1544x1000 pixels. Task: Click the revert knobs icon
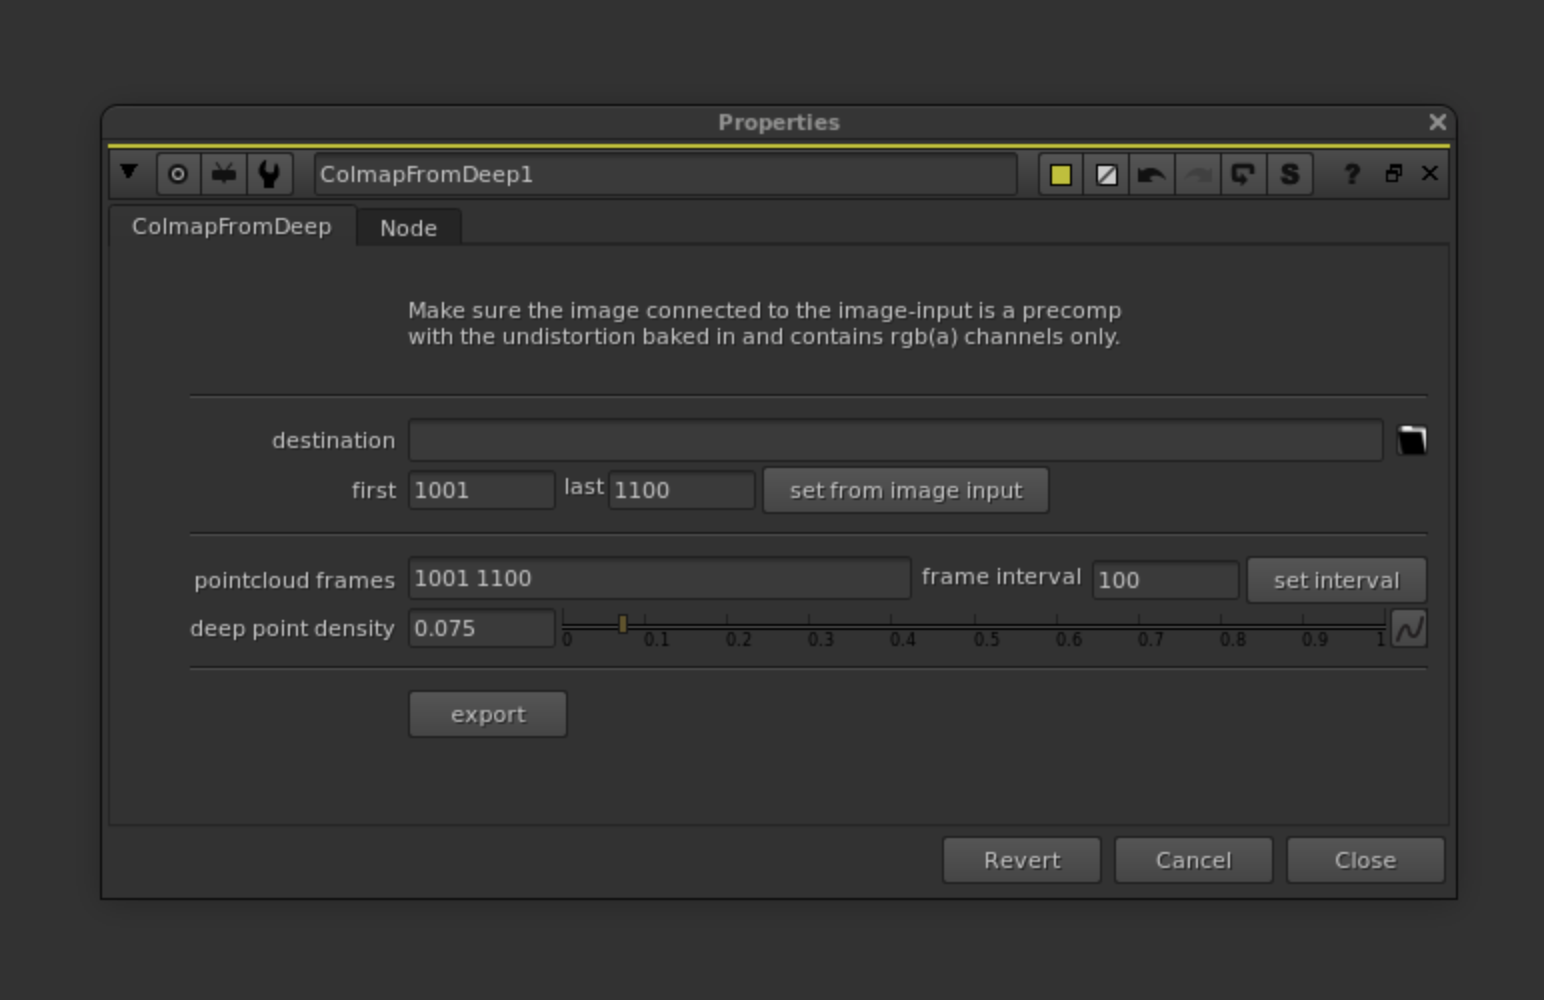[1243, 175]
